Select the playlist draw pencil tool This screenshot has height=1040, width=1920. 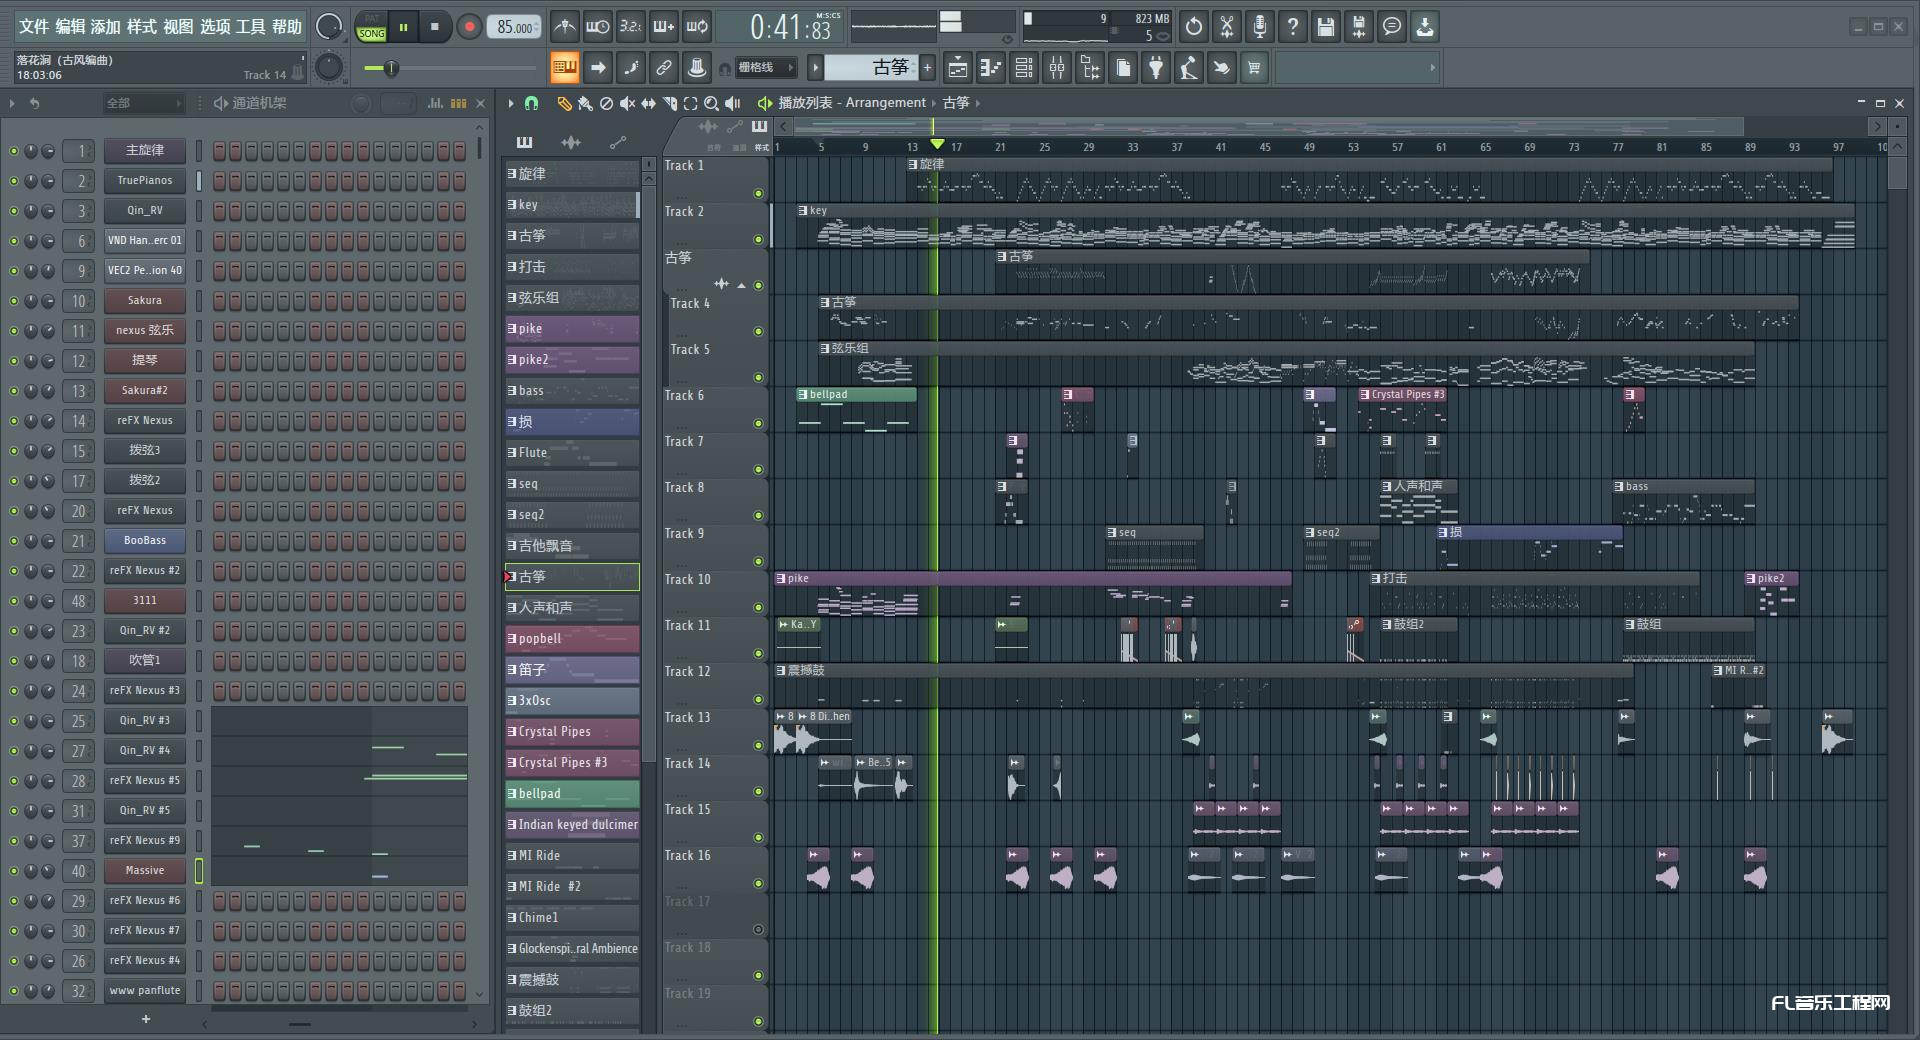coord(564,103)
